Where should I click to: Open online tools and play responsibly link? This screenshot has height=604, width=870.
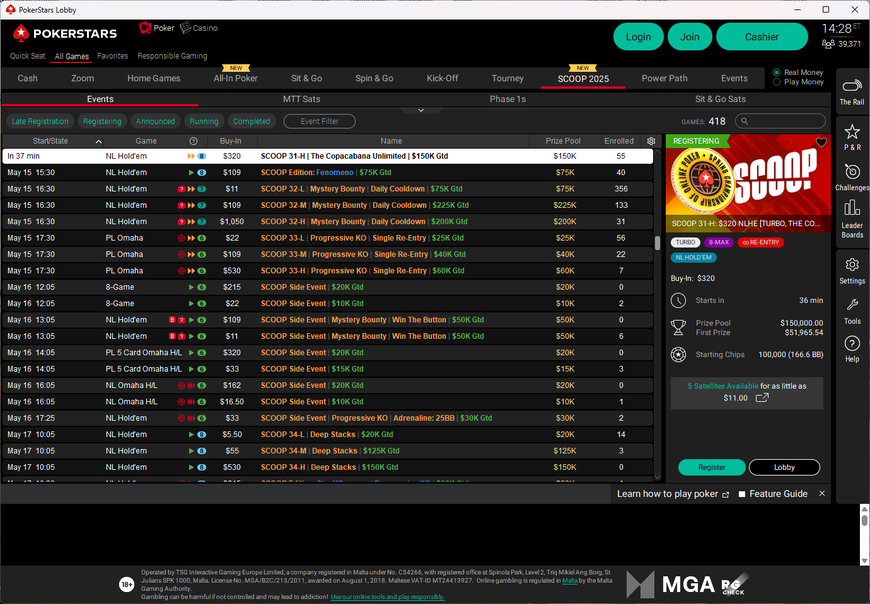387,597
